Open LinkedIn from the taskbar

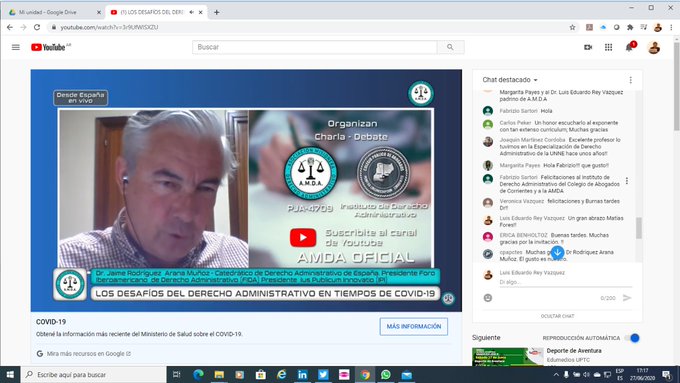302,374
